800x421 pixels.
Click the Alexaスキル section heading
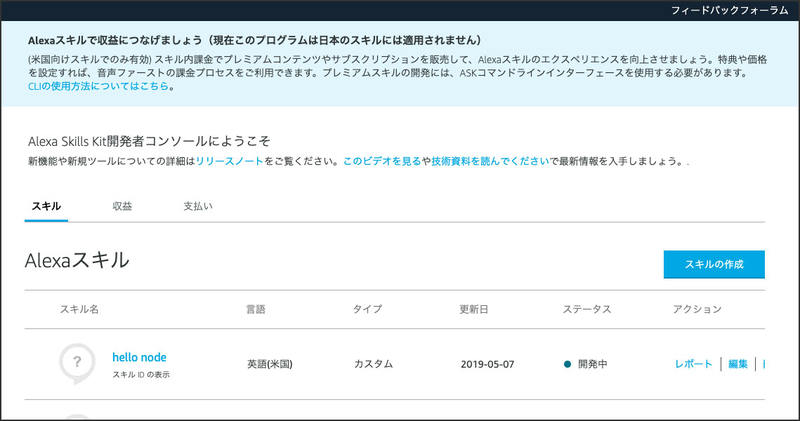[x=77, y=260]
